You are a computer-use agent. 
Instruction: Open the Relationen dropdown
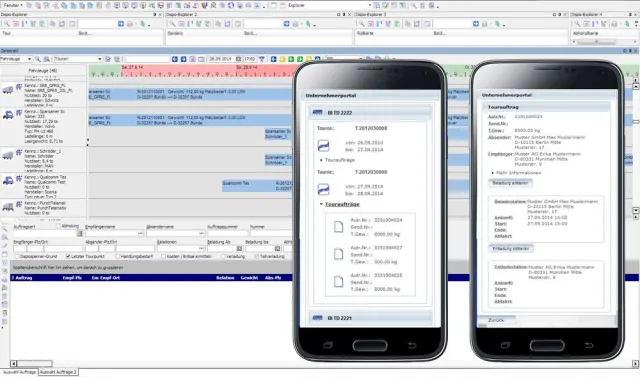pos(181,248)
